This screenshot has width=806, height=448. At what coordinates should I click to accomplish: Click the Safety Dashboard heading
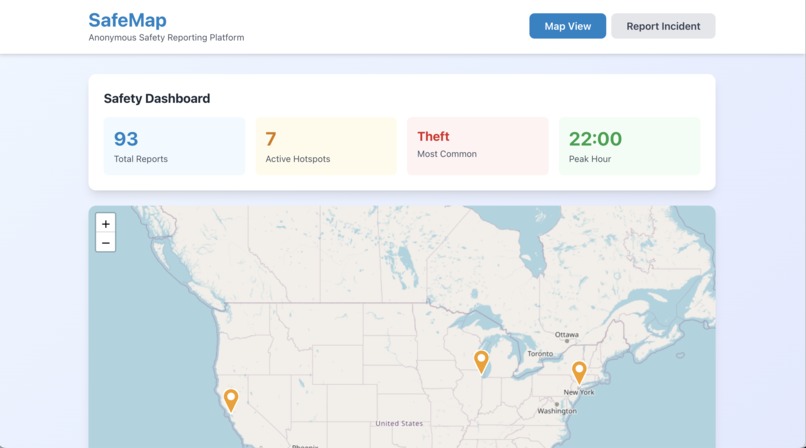[x=157, y=99]
